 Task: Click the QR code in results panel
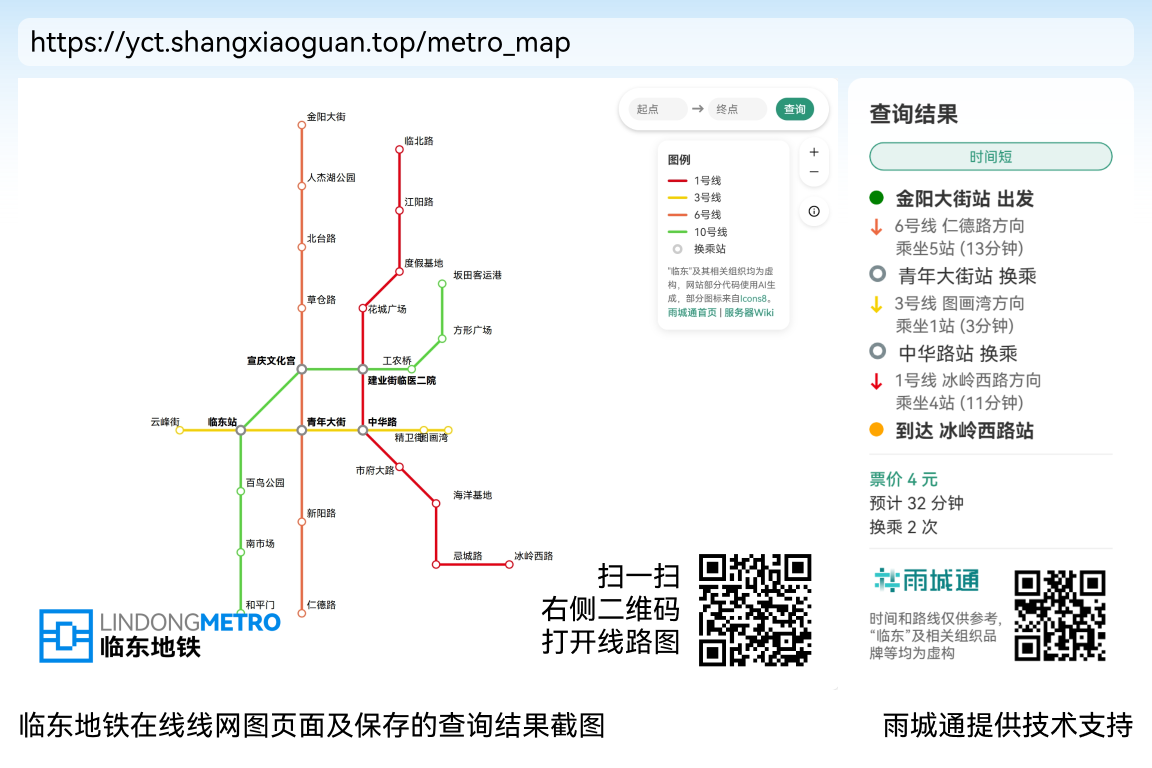[x=1060, y=616]
